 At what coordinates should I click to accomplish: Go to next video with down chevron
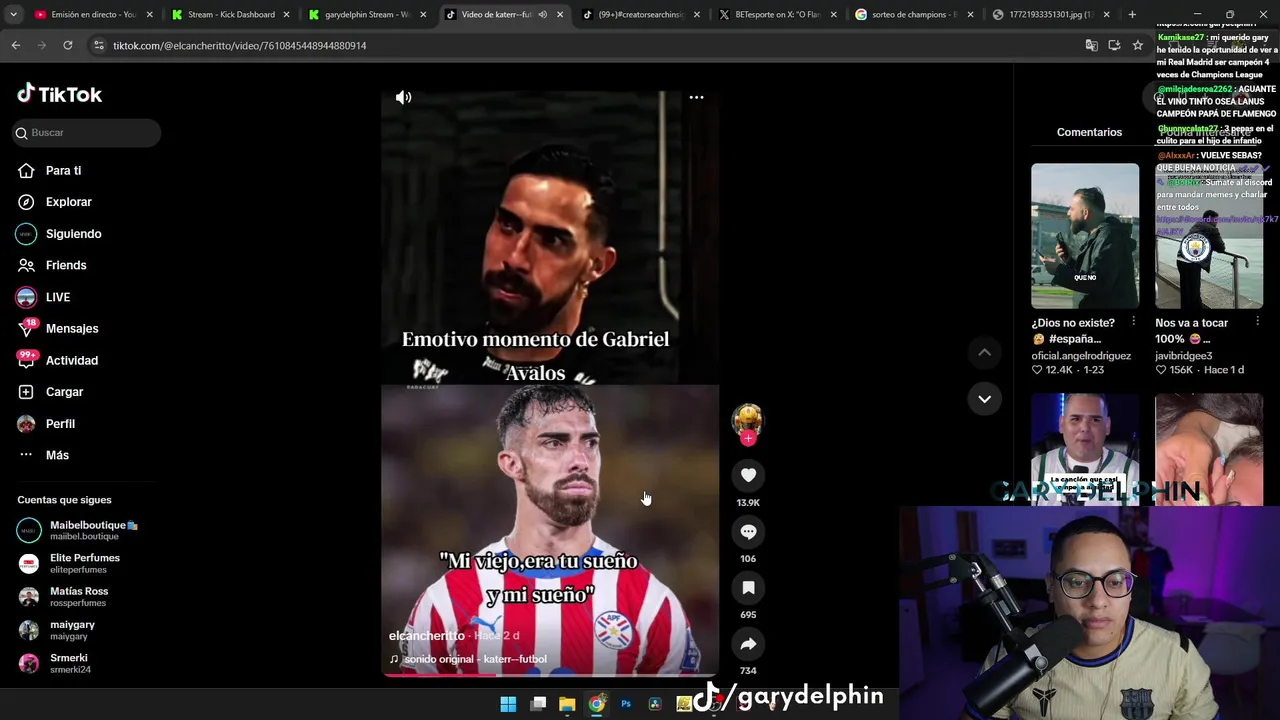984,398
